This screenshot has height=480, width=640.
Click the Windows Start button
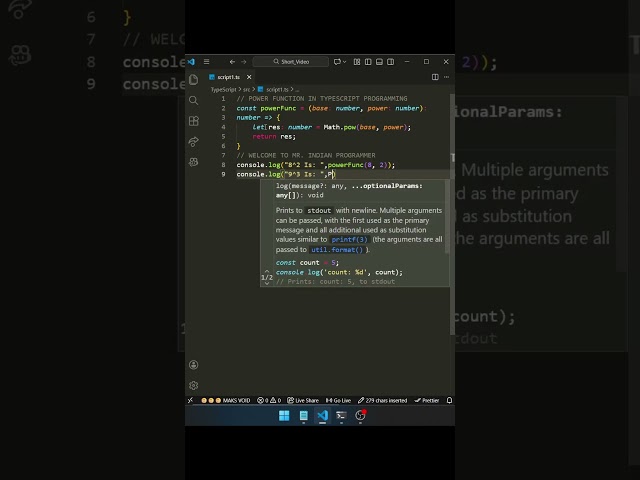coord(284,416)
